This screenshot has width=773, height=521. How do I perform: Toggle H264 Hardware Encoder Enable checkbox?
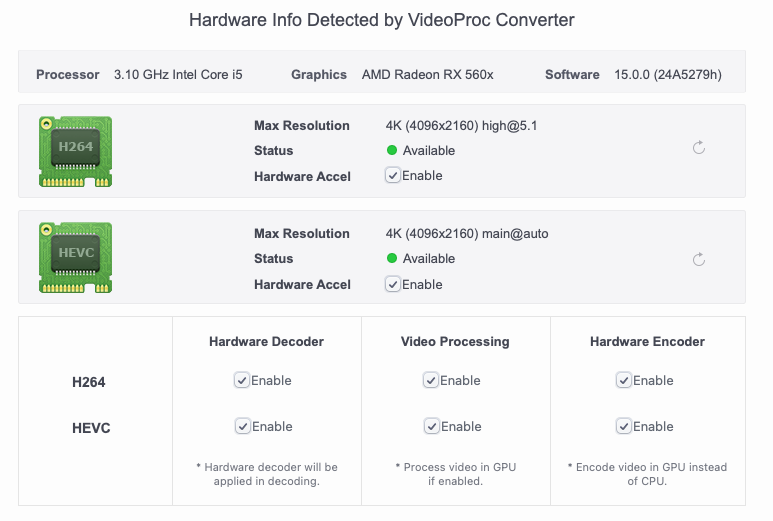coord(624,381)
